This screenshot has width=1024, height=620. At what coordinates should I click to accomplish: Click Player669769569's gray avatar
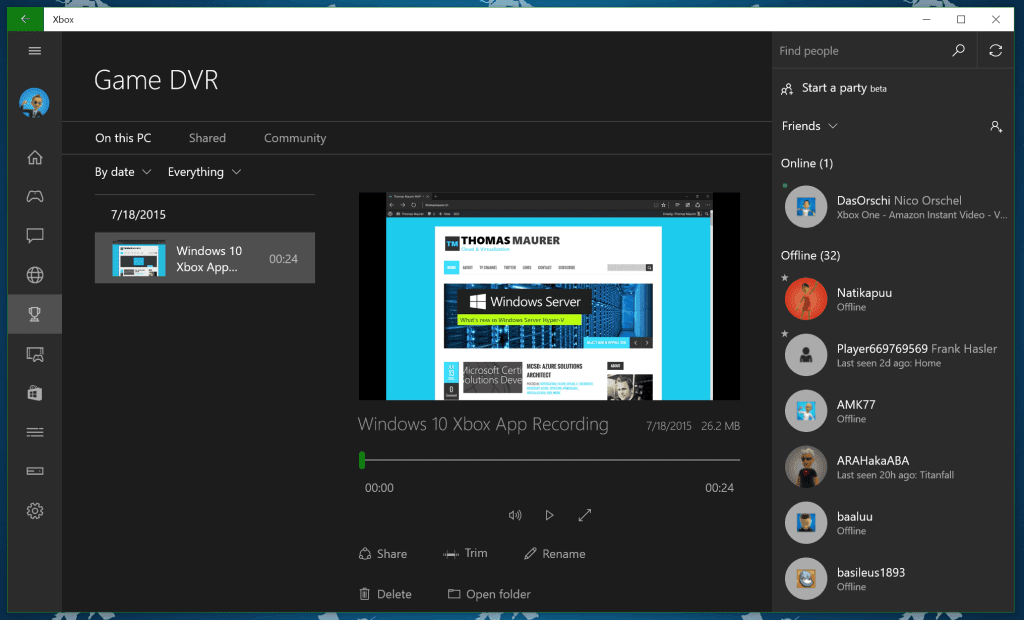(x=806, y=355)
